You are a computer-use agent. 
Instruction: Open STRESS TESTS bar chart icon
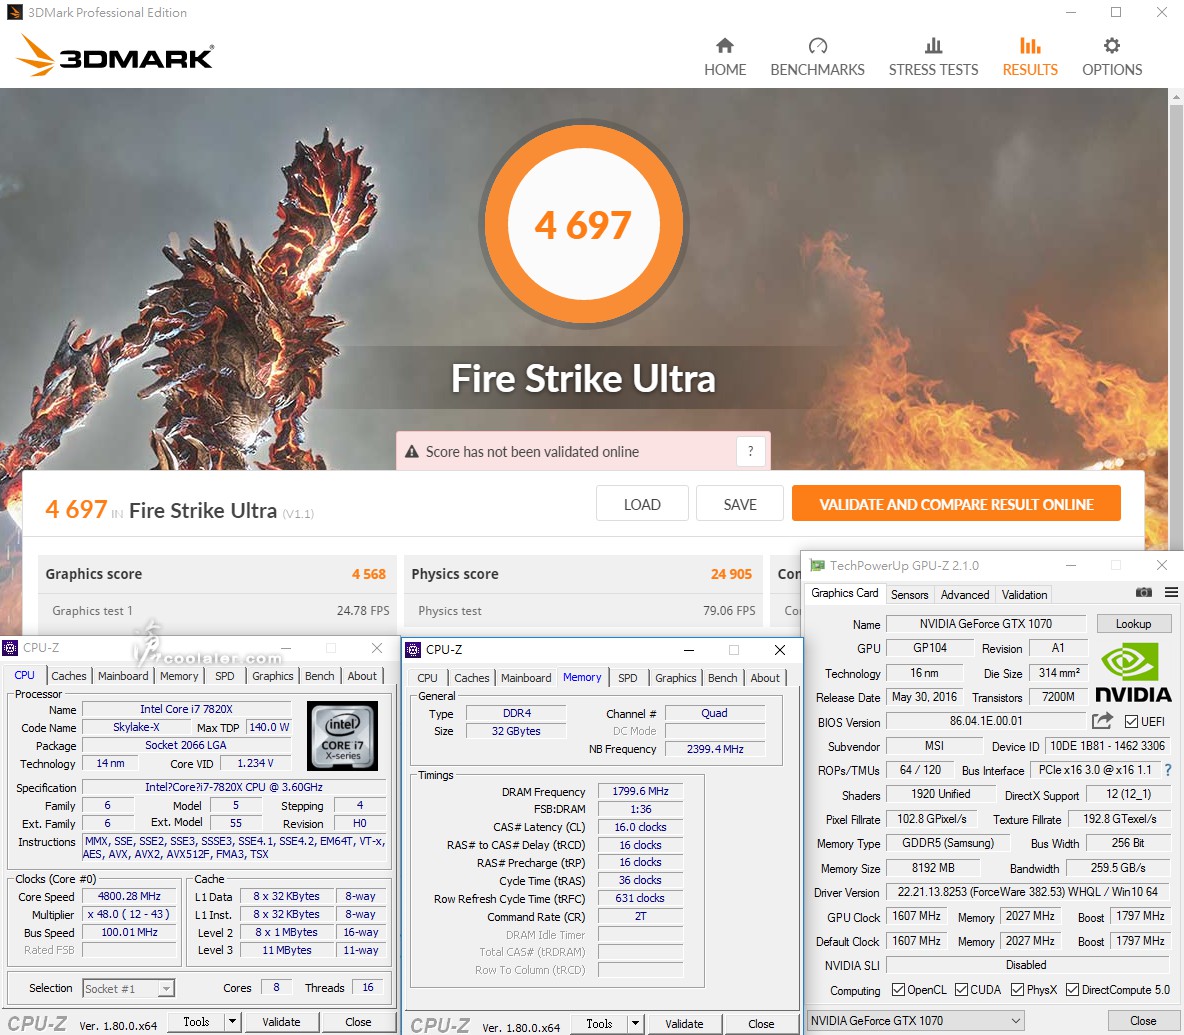click(933, 45)
